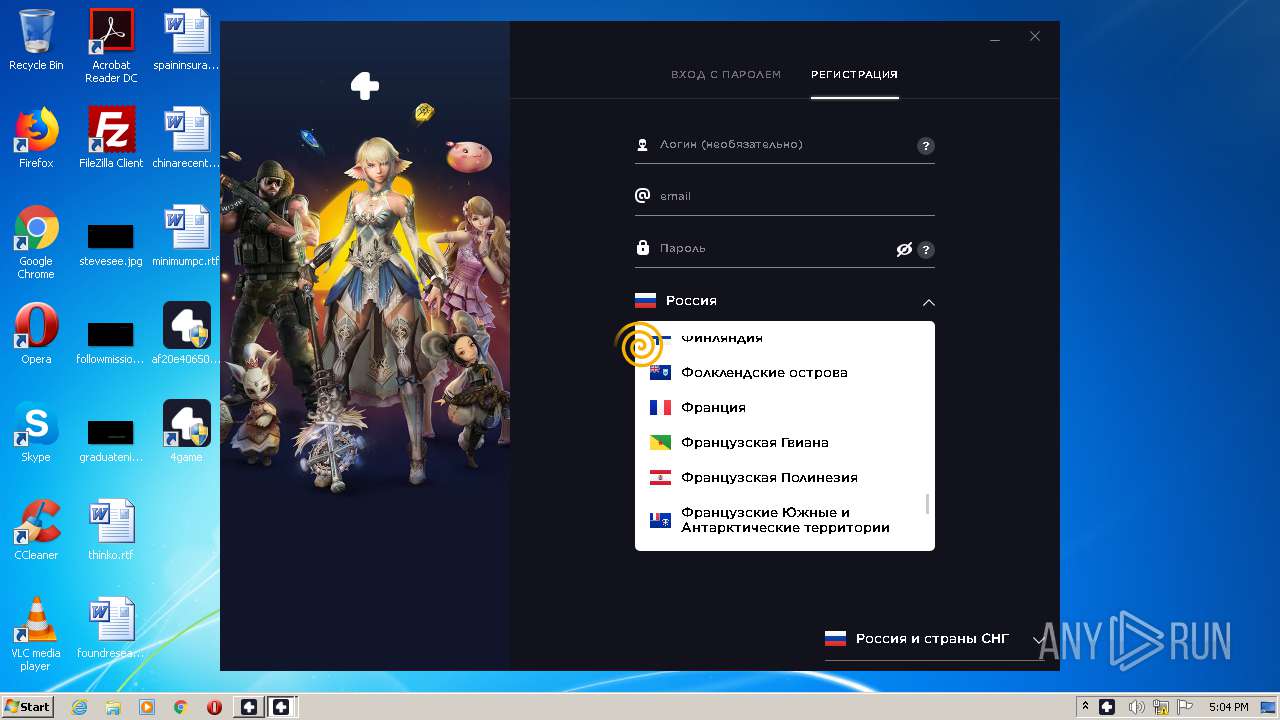Click the 4game plus logo
This screenshot has height=720, width=1280.
pyautogui.click(x=365, y=86)
